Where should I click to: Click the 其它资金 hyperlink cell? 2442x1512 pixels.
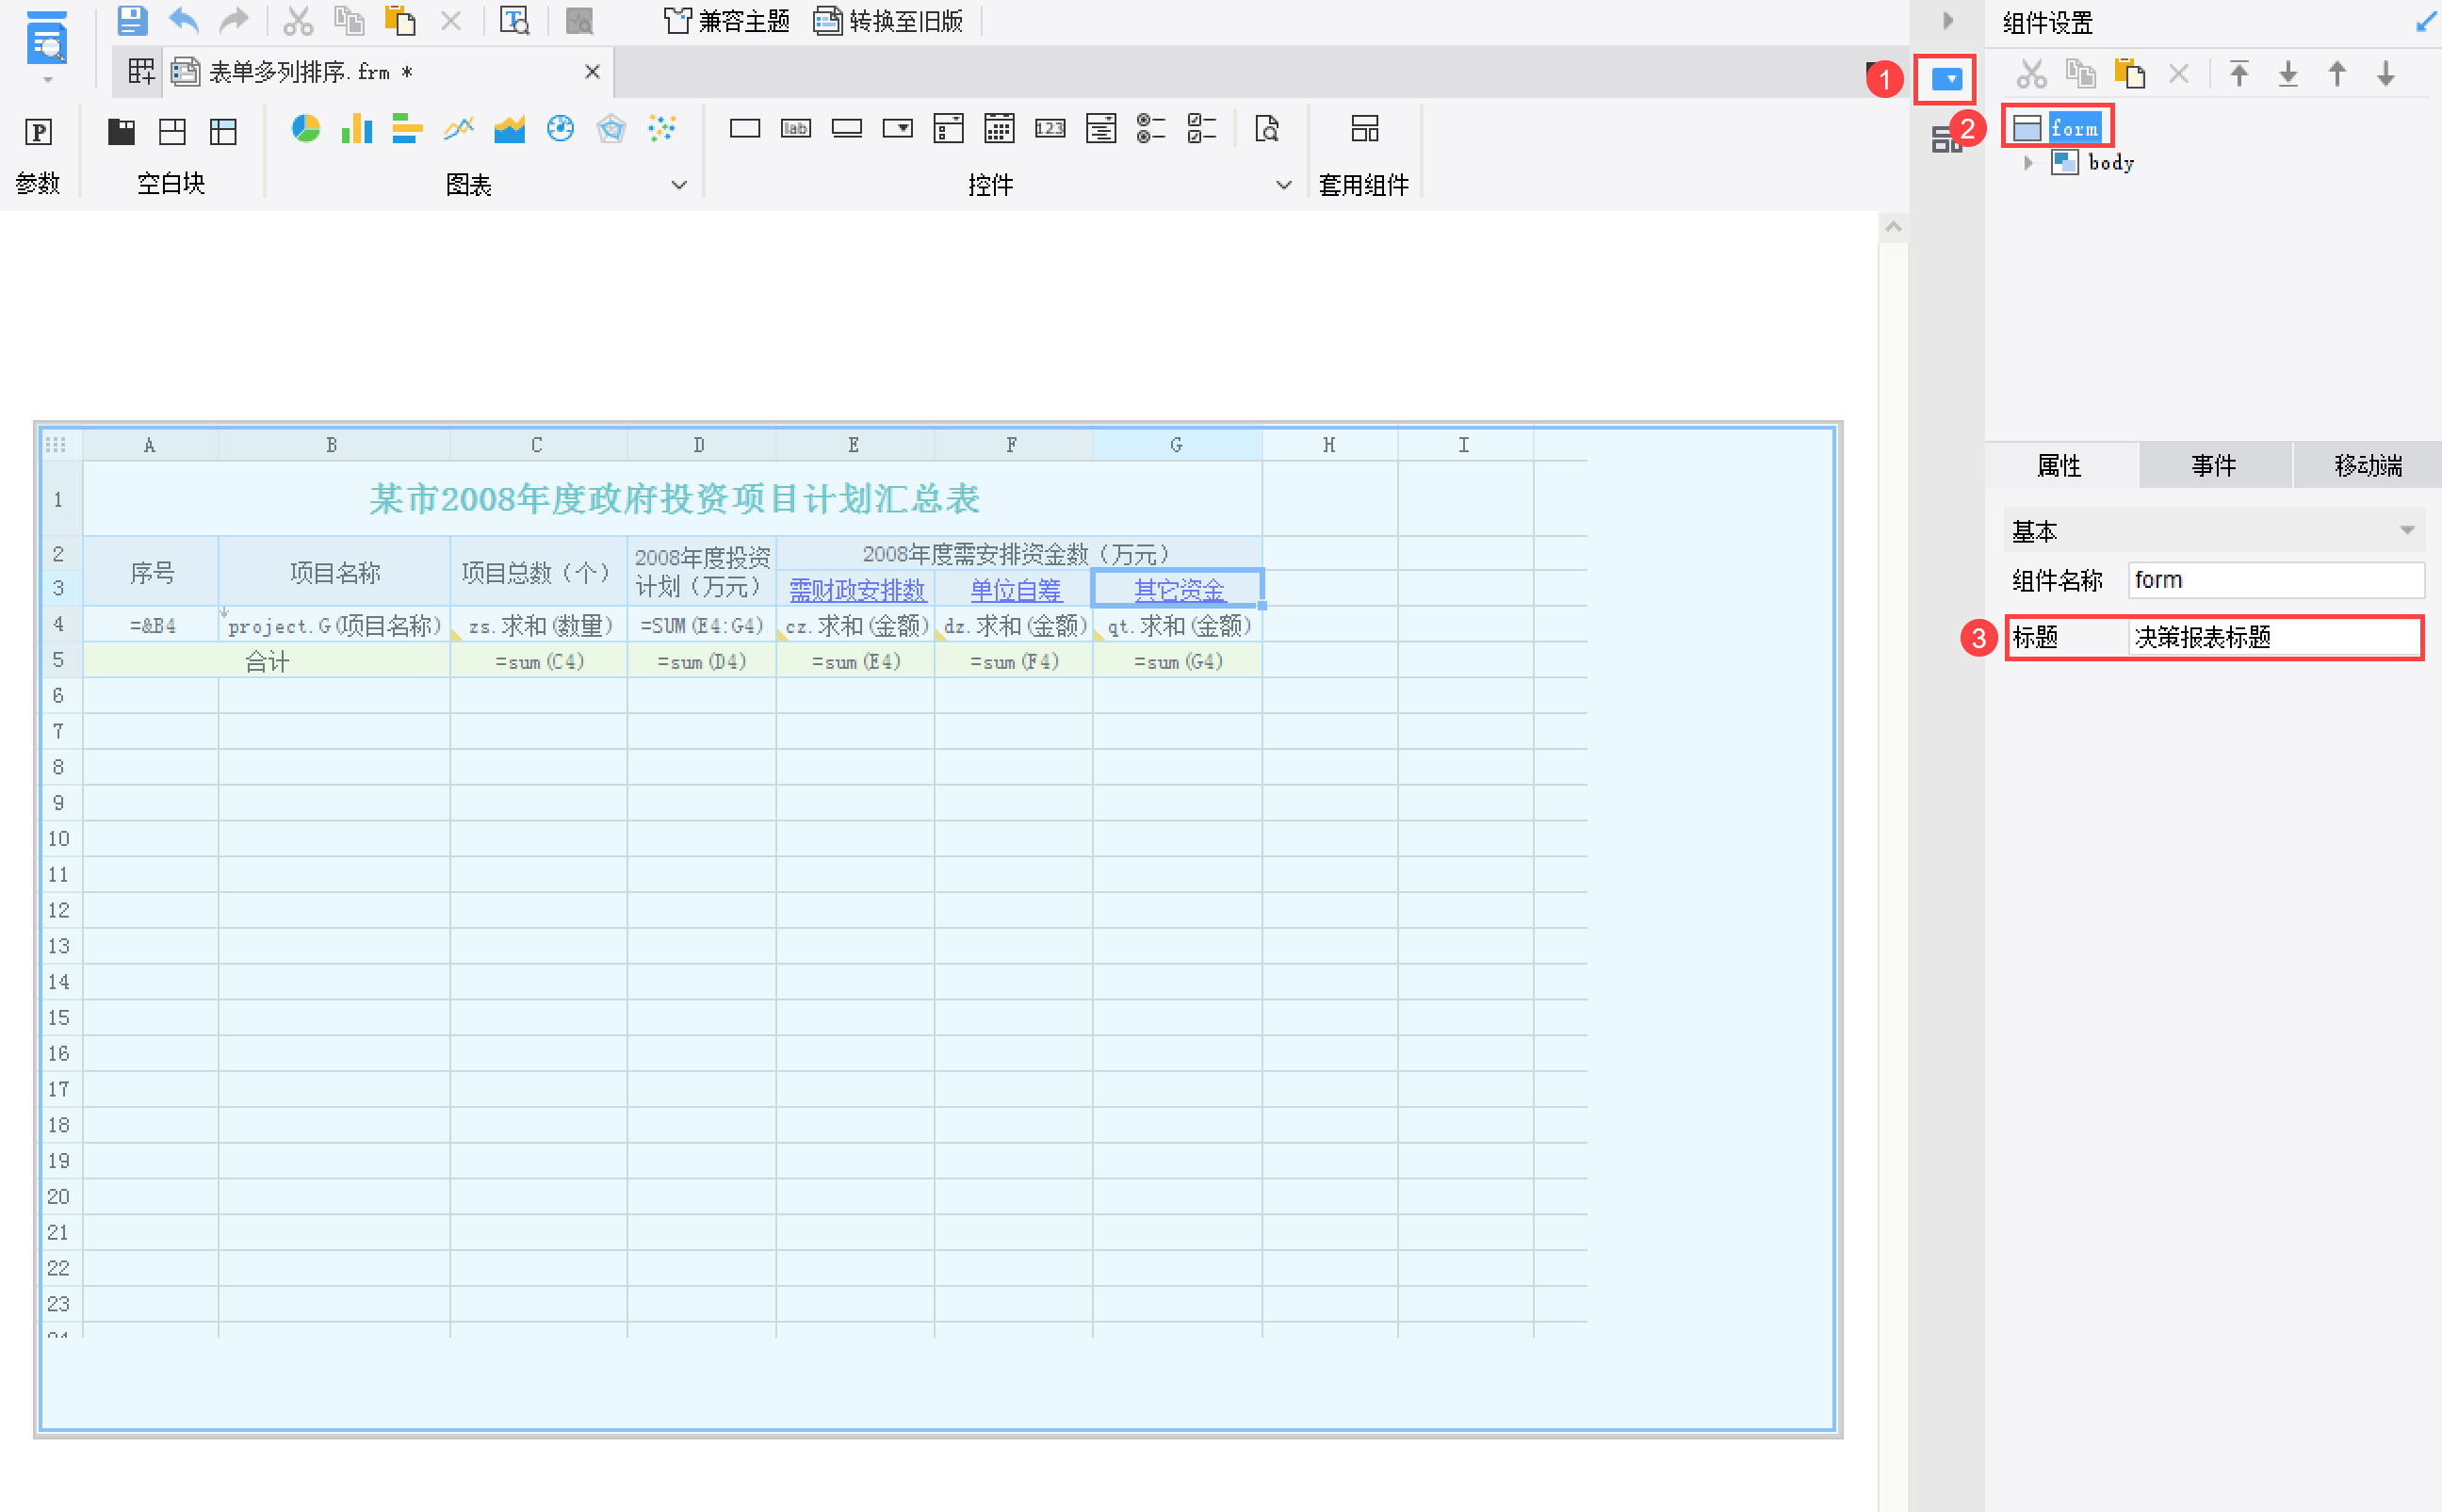[x=1178, y=590]
